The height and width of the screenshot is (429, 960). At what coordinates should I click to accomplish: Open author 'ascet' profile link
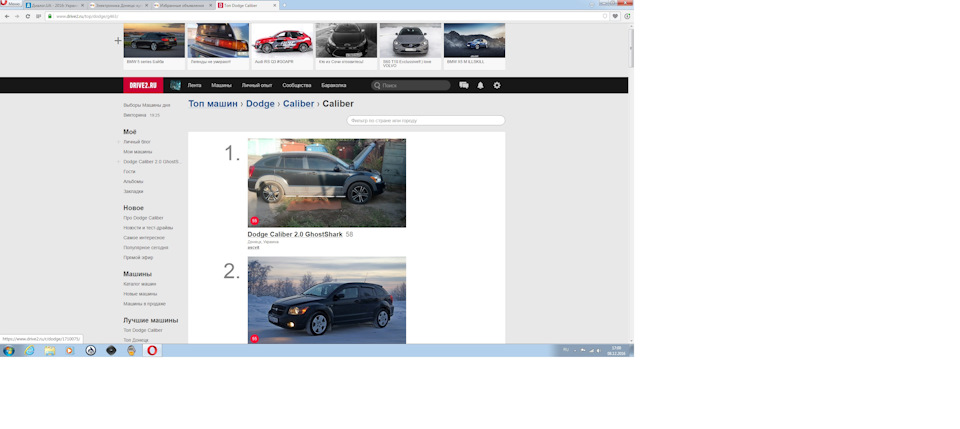[253, 248]
